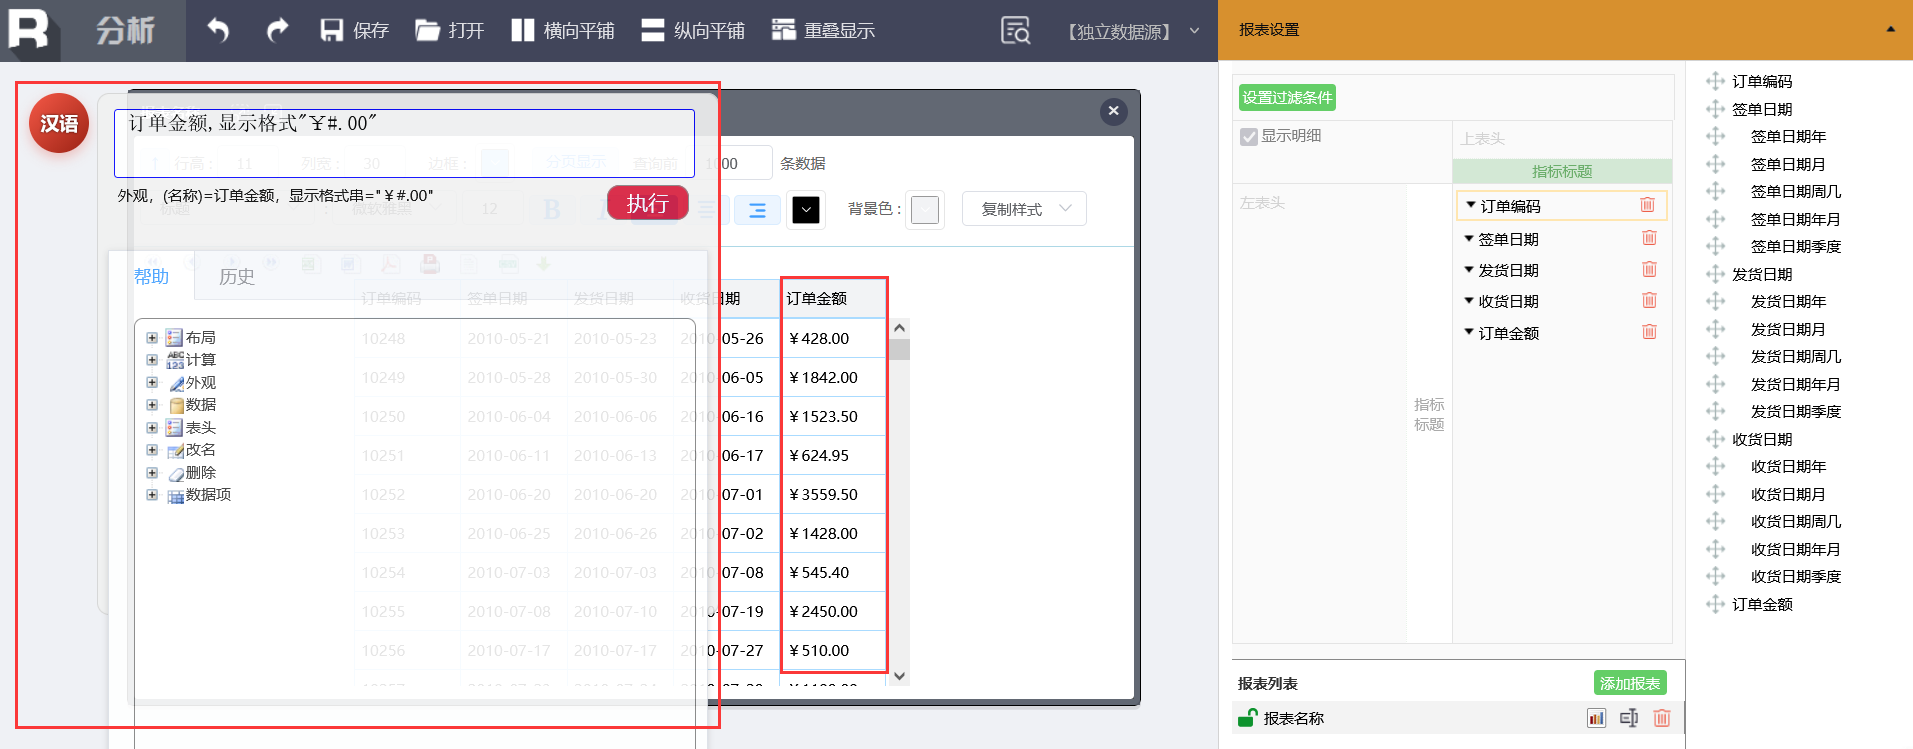This screenshot has width=1913, height=749.
Task: Tile windows vertically with 纵向平铺
Action: click(693, 30)
